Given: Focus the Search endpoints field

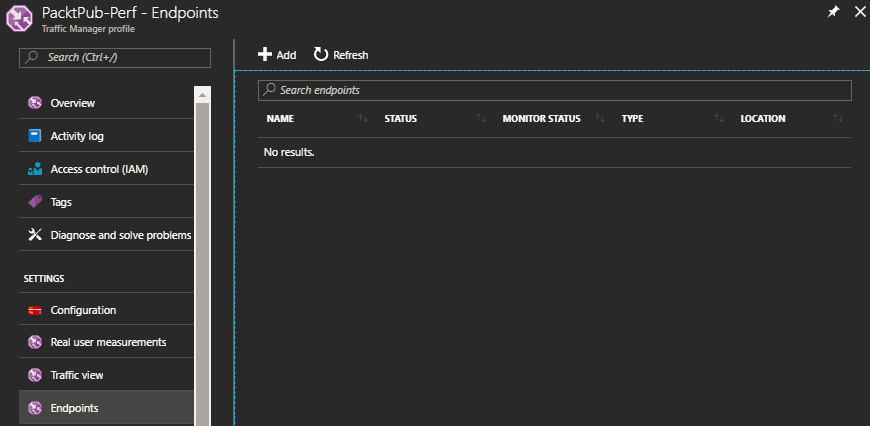Looking at the screenshot, I should tap(554, 90).
